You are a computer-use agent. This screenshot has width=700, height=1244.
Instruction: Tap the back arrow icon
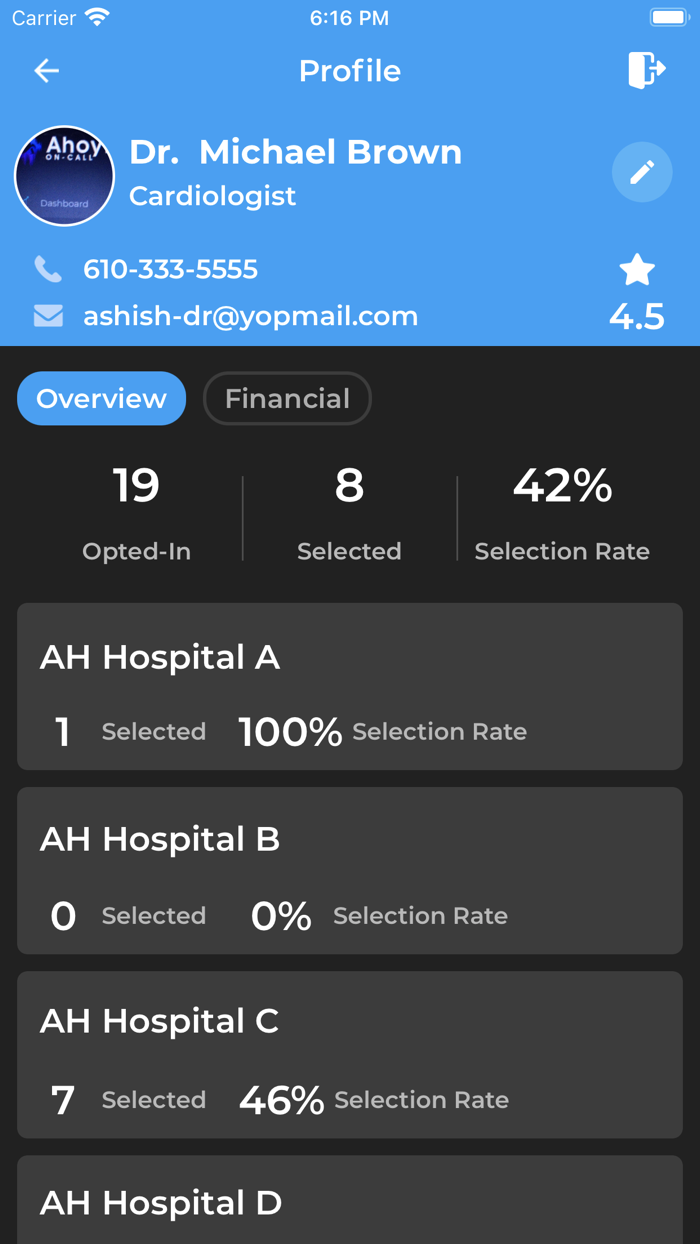pyautogui.click(x=47, y=71)
